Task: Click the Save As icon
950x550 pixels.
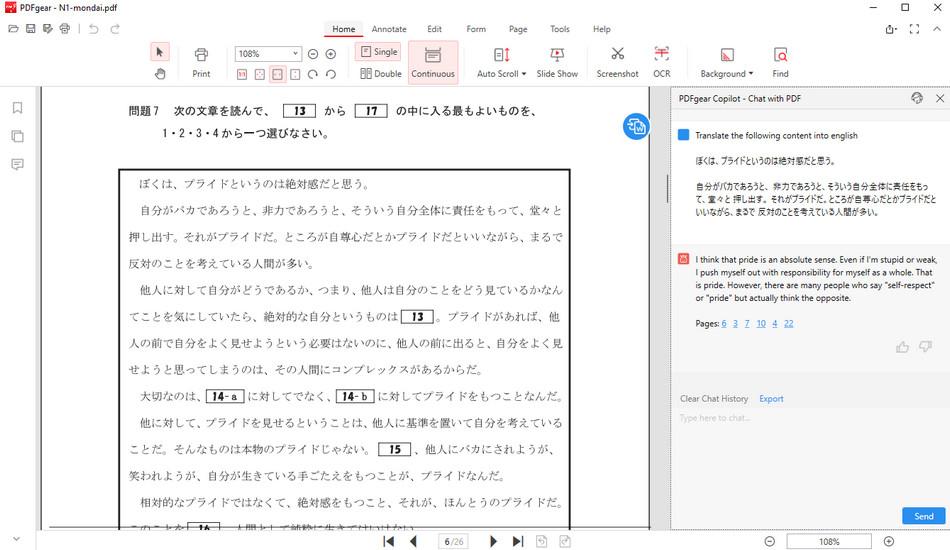Action: point(47,28)
